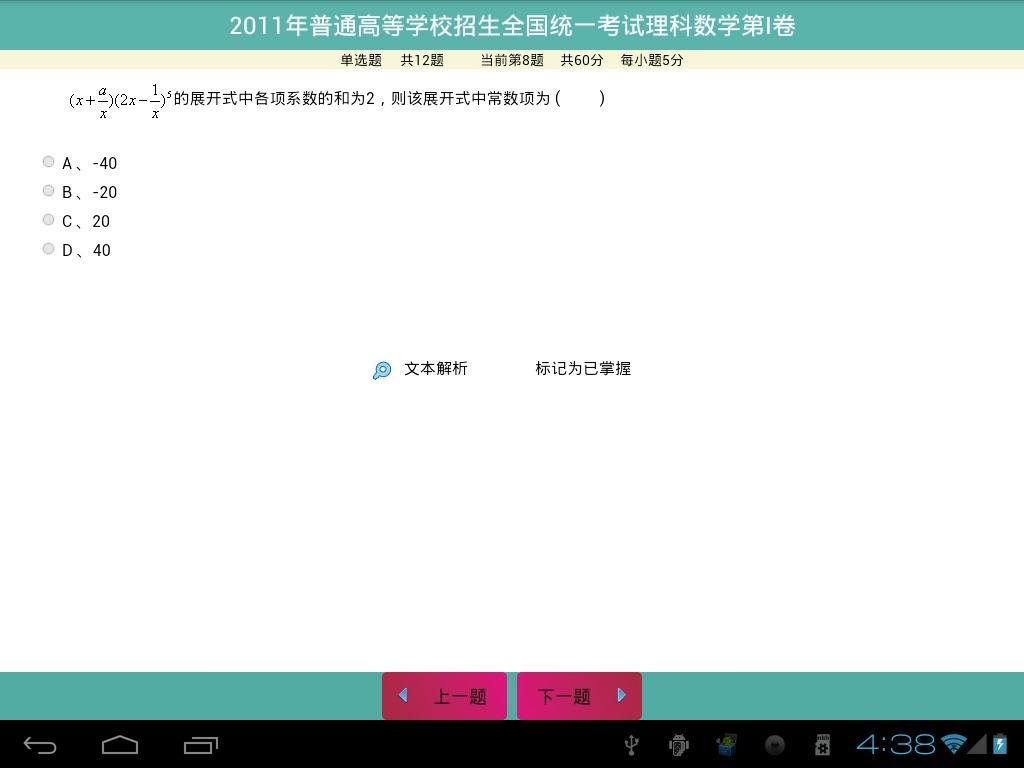Tap the round dark notification icon
The width and height of the screenshot is (1024, 768).
[x=775, y=745]
